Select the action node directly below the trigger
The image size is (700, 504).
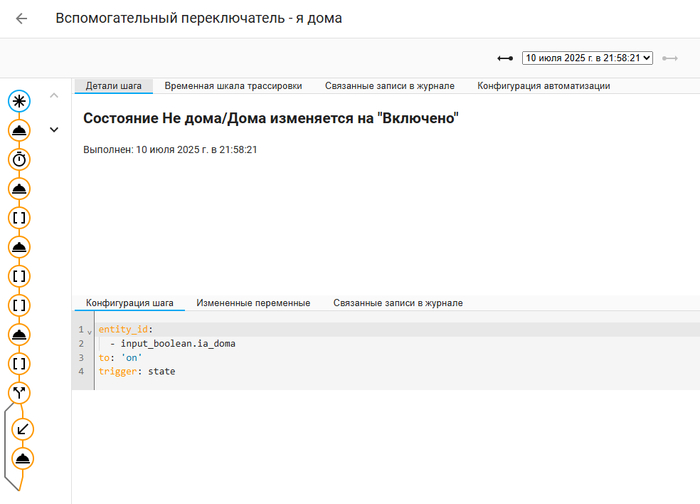click(x=20, y=130)
